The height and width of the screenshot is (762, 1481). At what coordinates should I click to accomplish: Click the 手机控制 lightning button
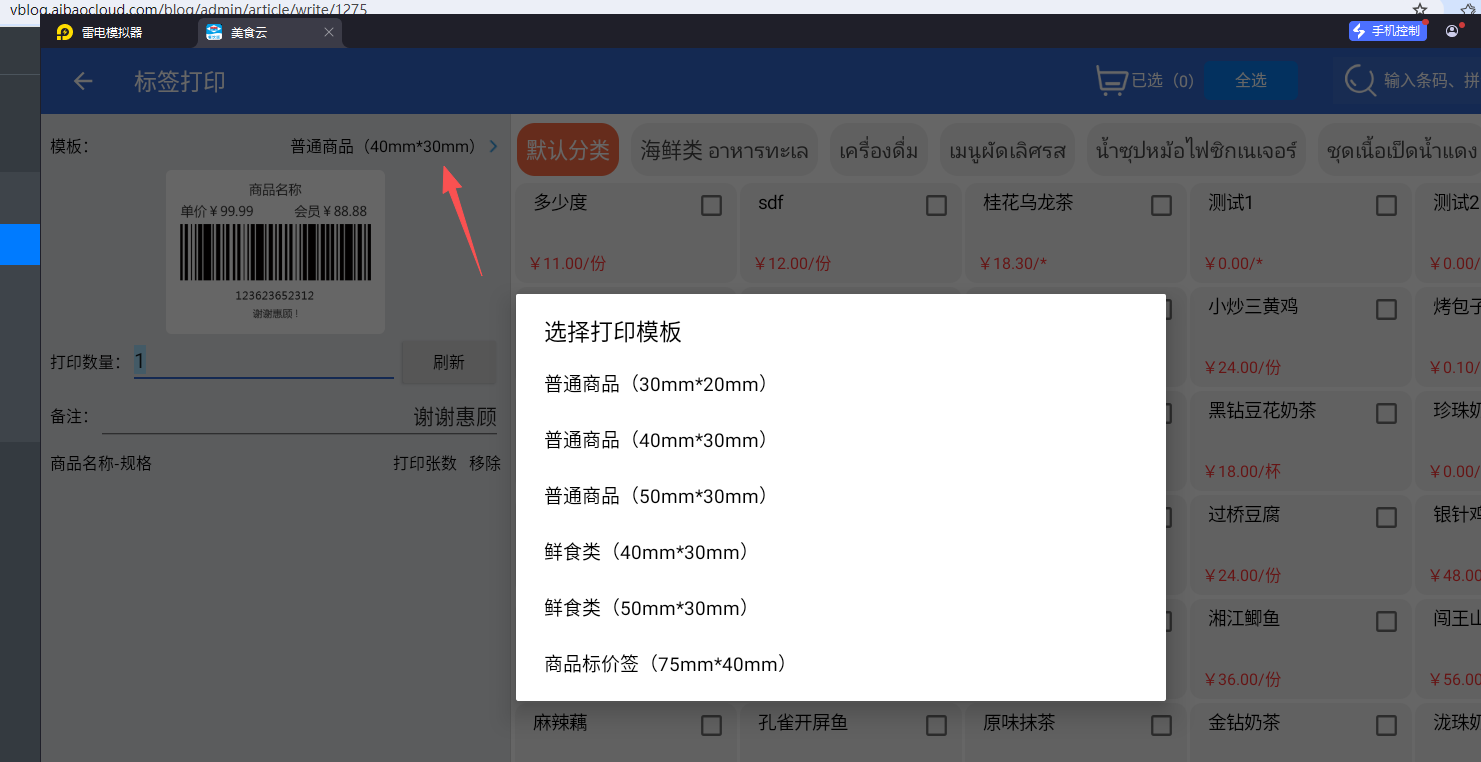coord(1386,31)
